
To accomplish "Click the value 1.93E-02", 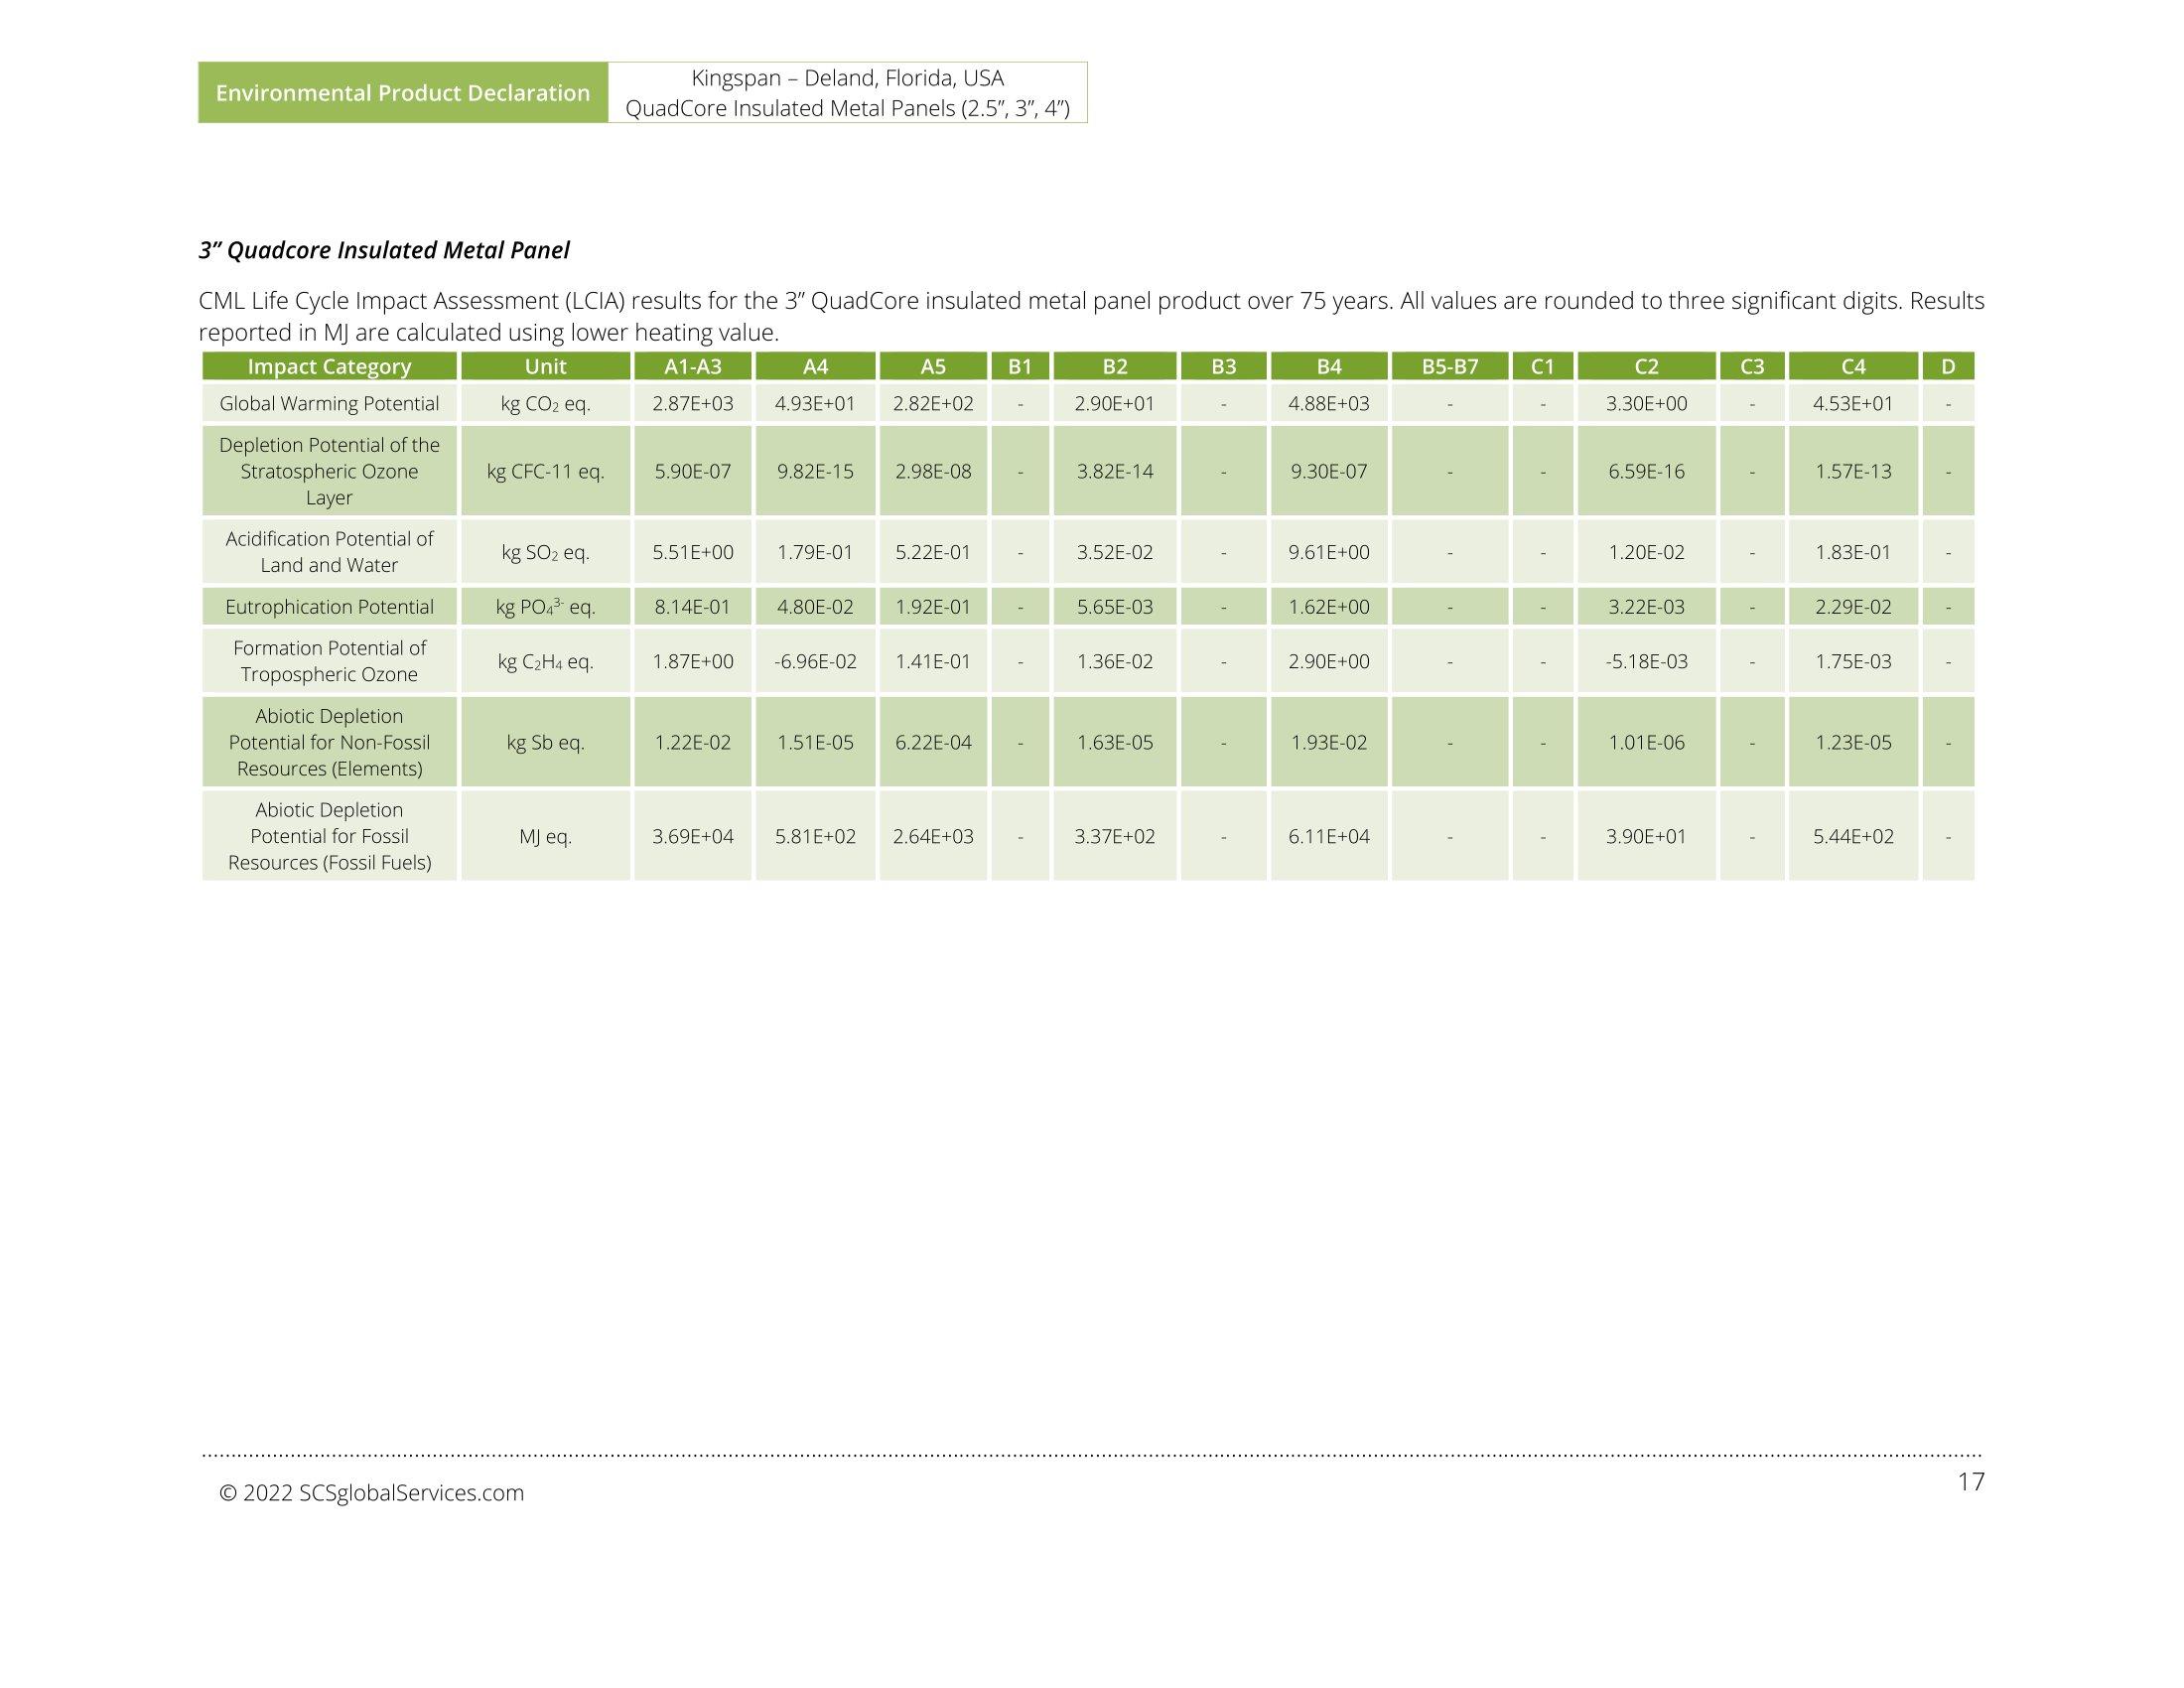I will point(1329,742).
